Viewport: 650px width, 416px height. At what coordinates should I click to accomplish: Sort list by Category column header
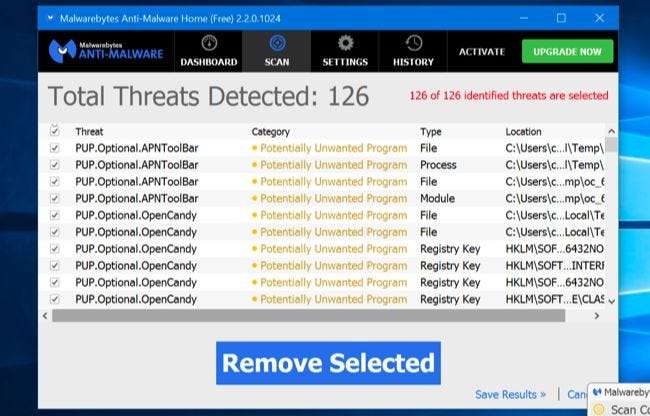tap(270, 132)
